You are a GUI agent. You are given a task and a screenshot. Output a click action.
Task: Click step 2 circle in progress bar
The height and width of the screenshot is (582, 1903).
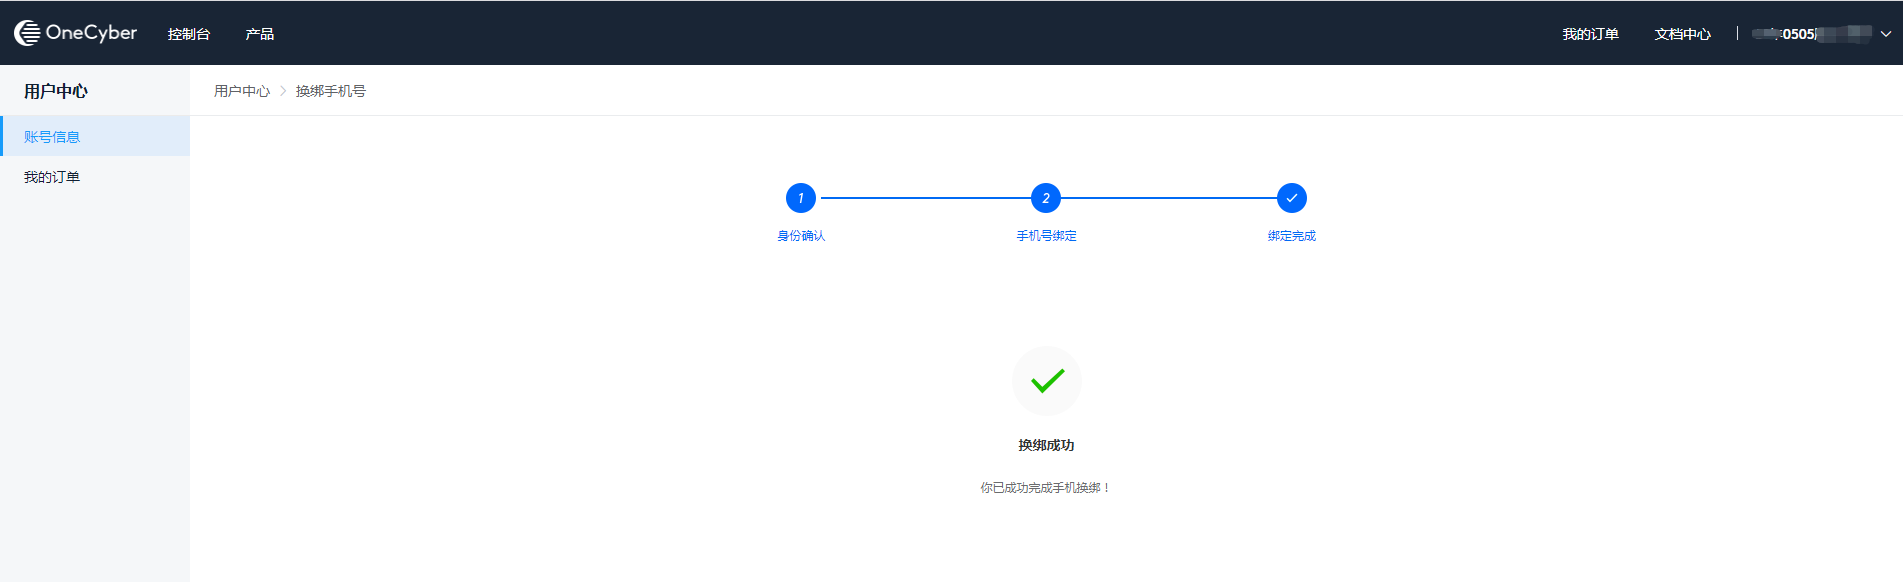pyautogui.click(x=1046, y=198)
